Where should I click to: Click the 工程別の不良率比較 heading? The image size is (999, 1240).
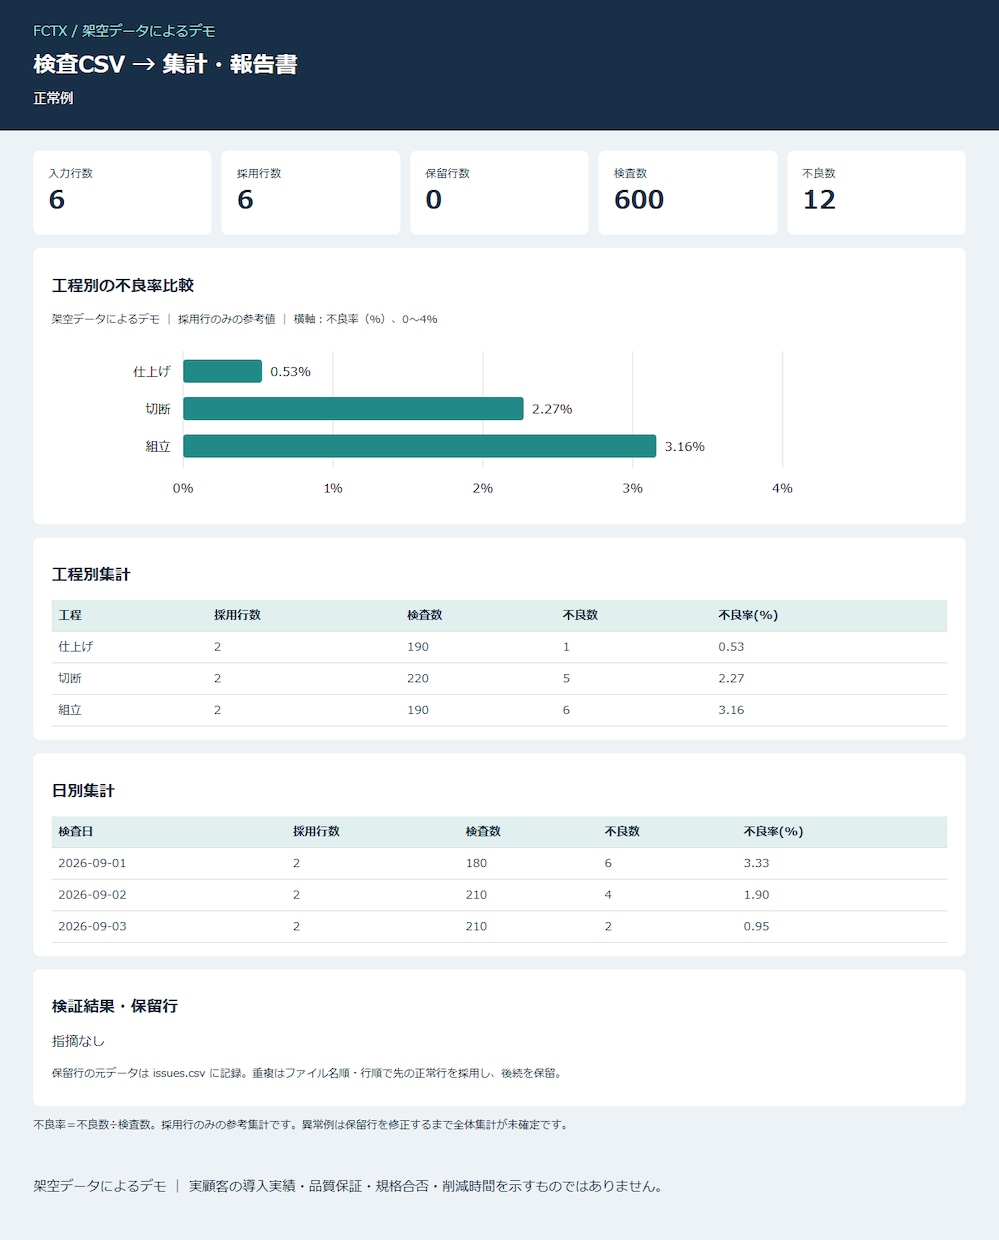[123, 285]
